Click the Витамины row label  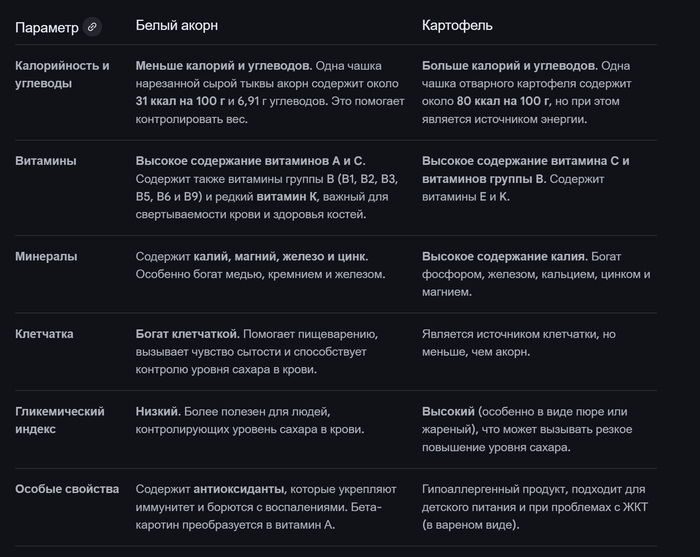pos(46,160)
